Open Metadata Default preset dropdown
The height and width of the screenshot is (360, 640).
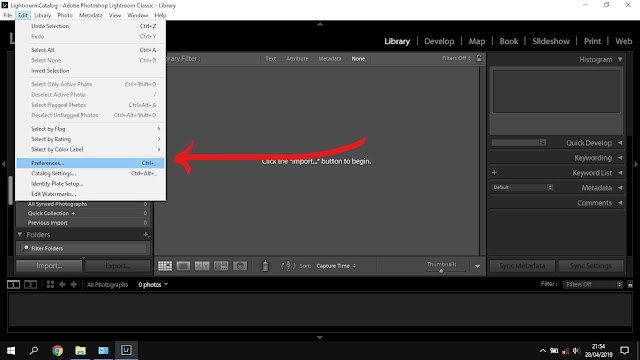(x=522, y=187)
